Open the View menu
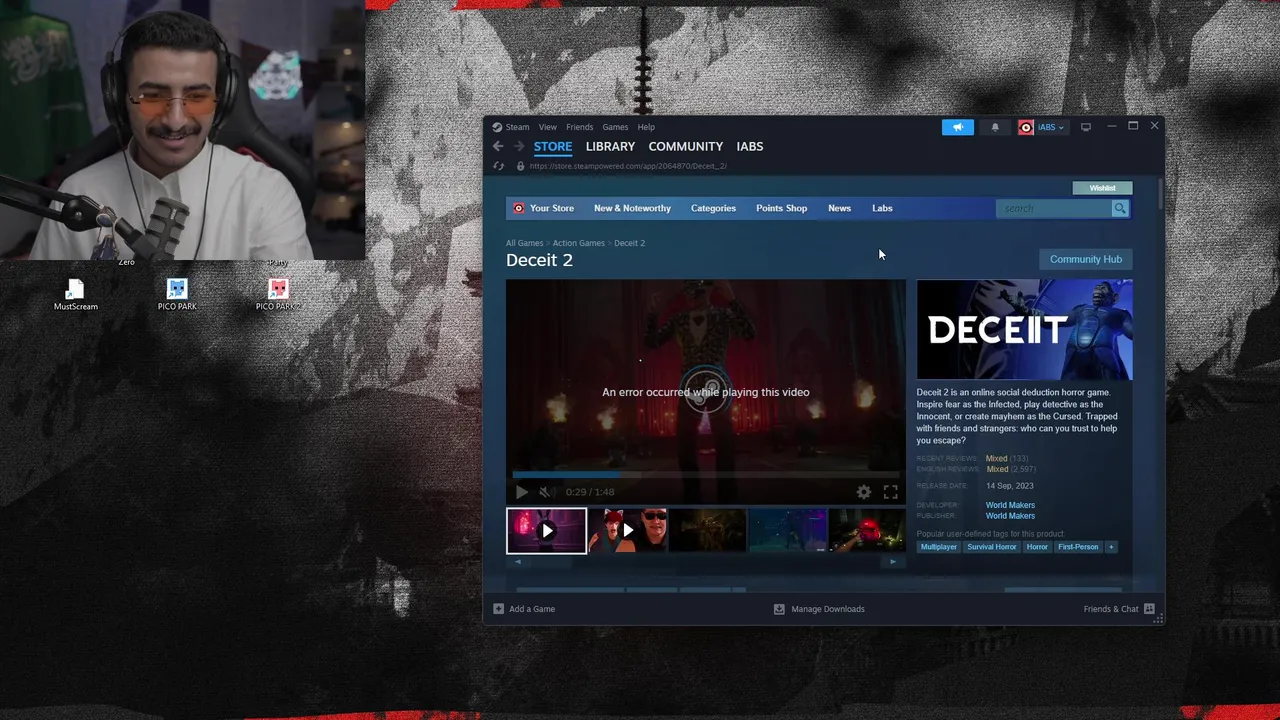Screen dimensions: 1280x720 pyautogui.click(x=547, y=127)
